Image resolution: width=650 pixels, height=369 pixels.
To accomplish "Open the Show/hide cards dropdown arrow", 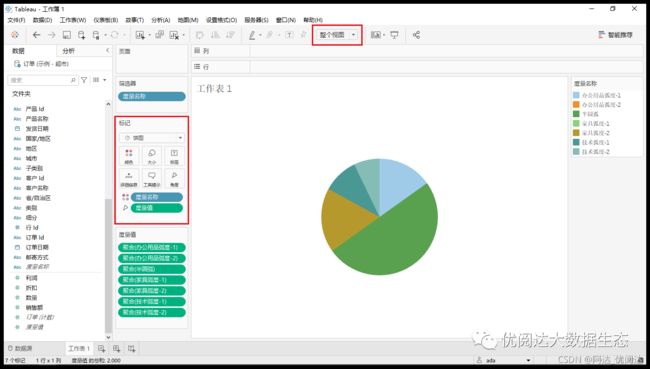I will (384, 35).
